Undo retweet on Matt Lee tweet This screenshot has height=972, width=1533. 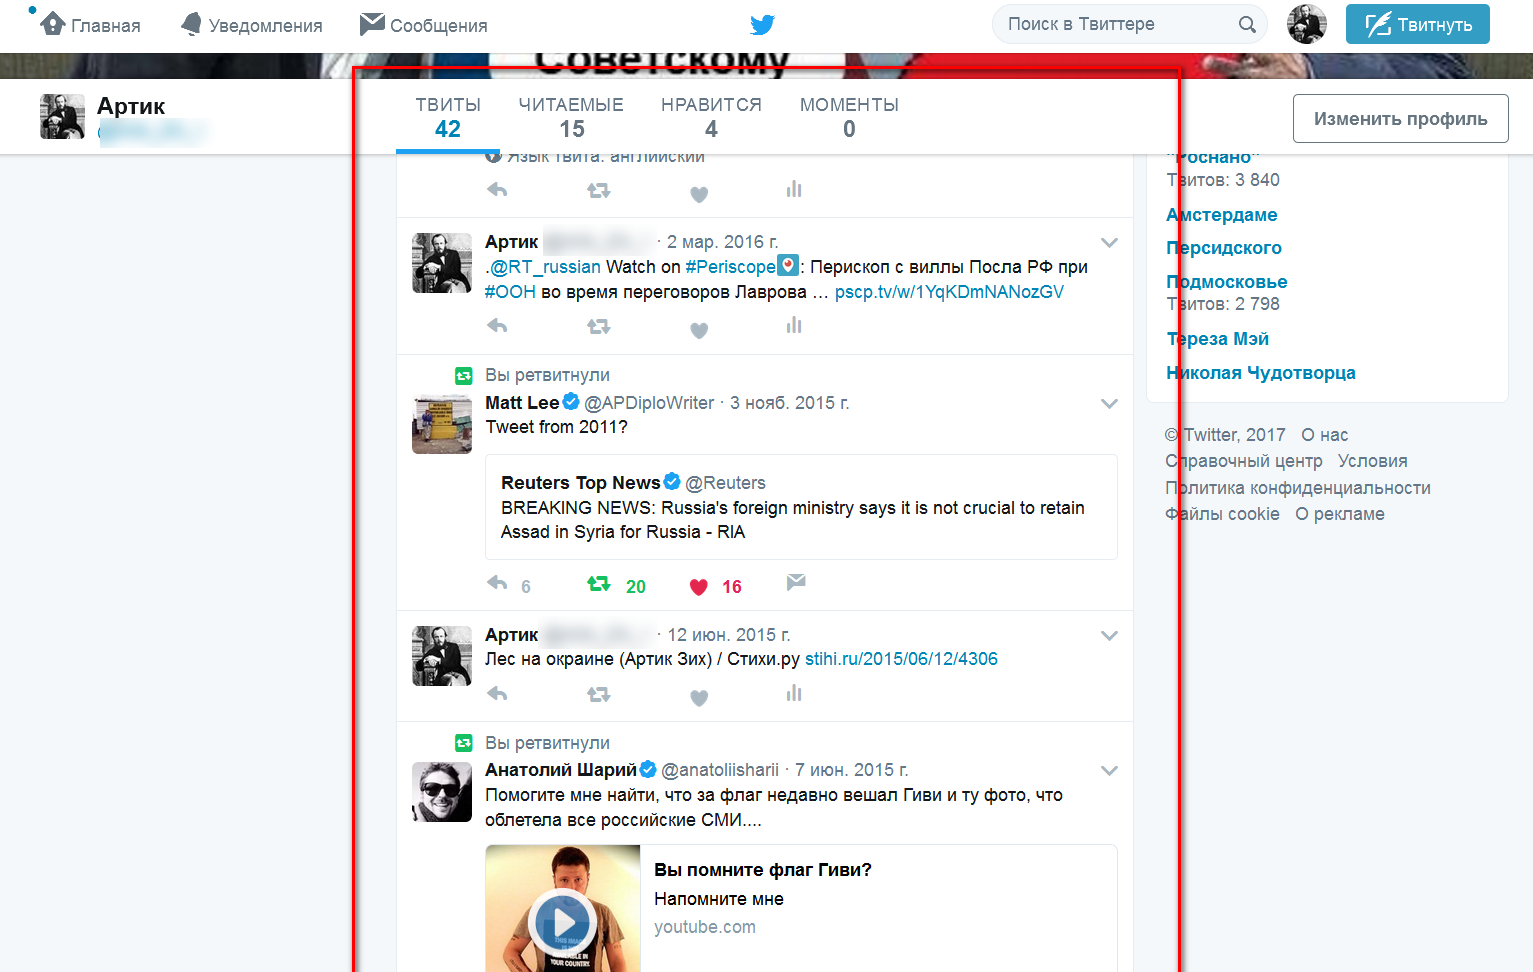pos(598,583)
